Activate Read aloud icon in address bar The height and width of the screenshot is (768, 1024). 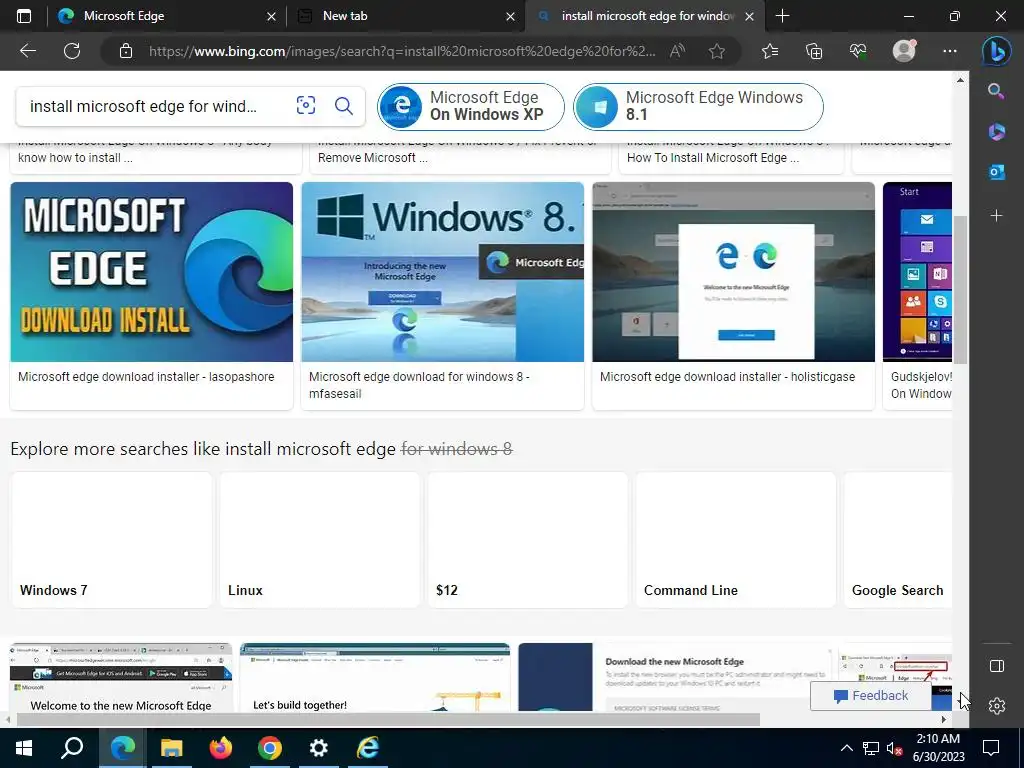(x=677, y=51)
